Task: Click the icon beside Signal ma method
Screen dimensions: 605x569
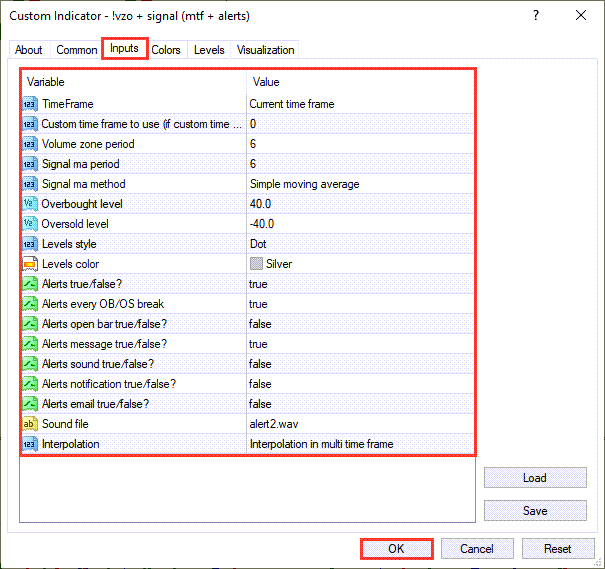Action: 30,184
